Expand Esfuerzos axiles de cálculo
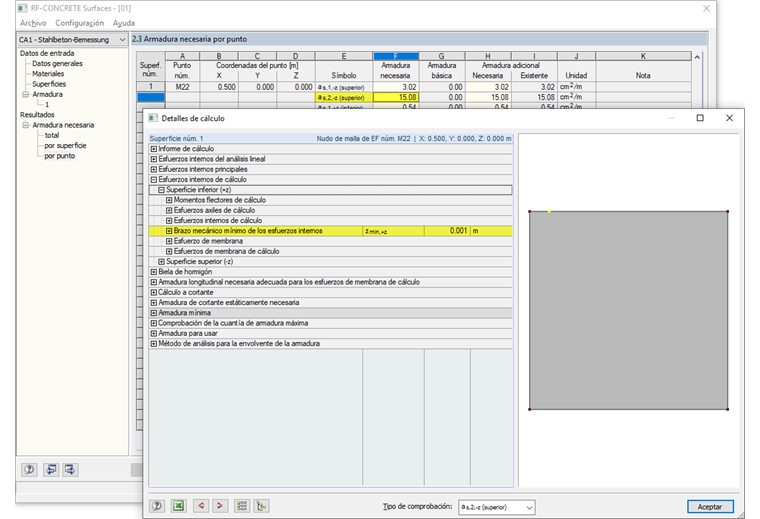The height and width of the screenshot is (519, 760). pos(169,210)
